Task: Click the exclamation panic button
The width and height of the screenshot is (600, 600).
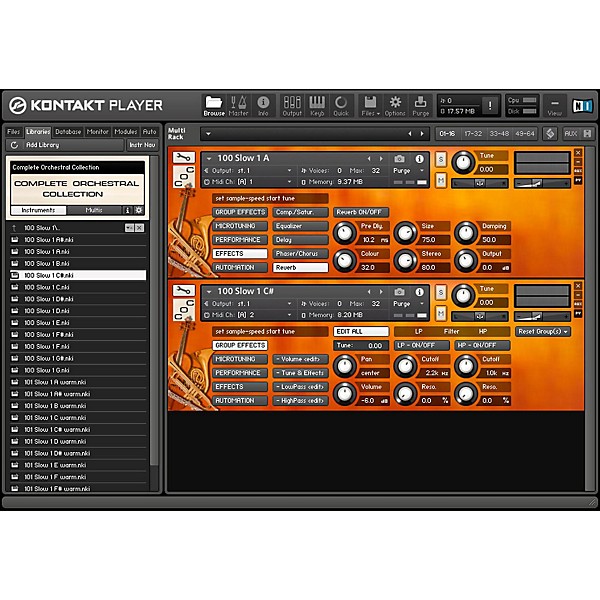Action: pos(489,106)
